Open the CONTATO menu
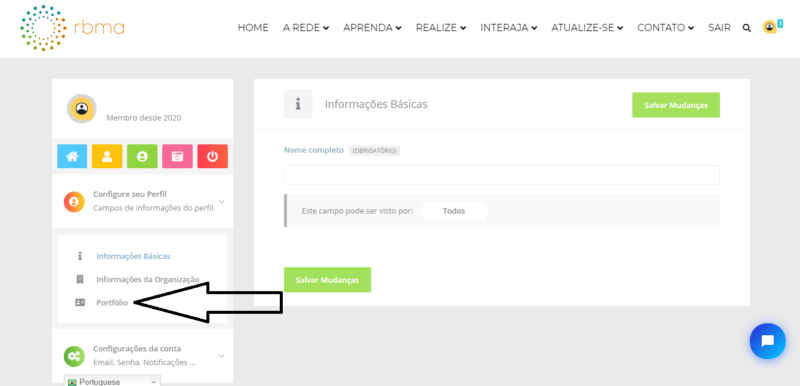 tap(666, 28)
